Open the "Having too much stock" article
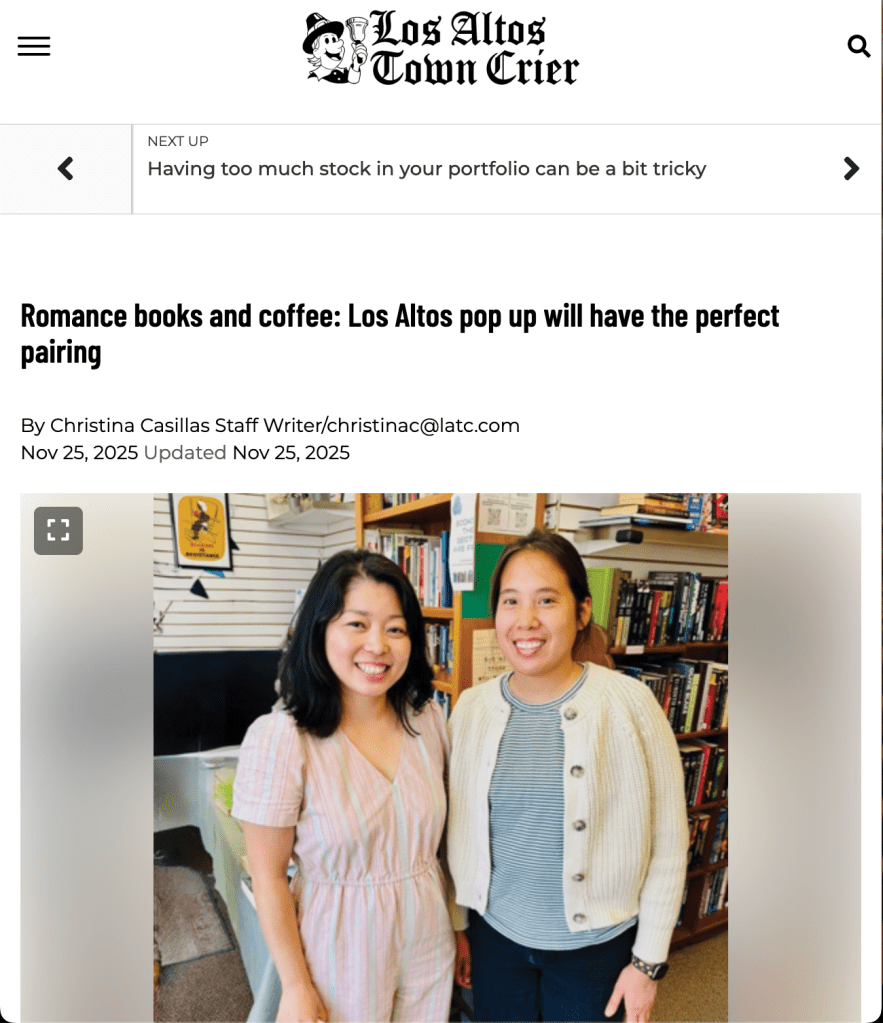Screen dimensions: 883x1023 click(x=427, y=169)
